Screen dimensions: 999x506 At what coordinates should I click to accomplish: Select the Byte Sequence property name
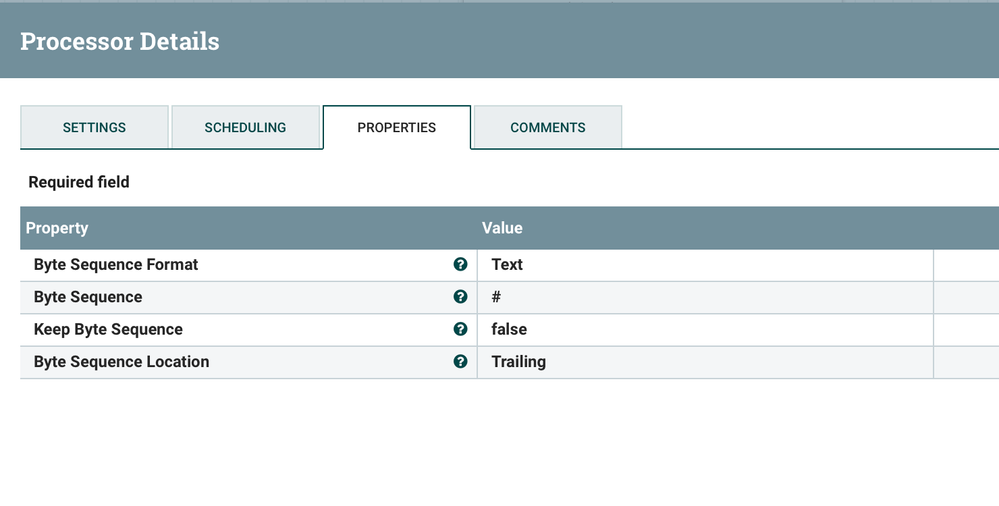88,297
